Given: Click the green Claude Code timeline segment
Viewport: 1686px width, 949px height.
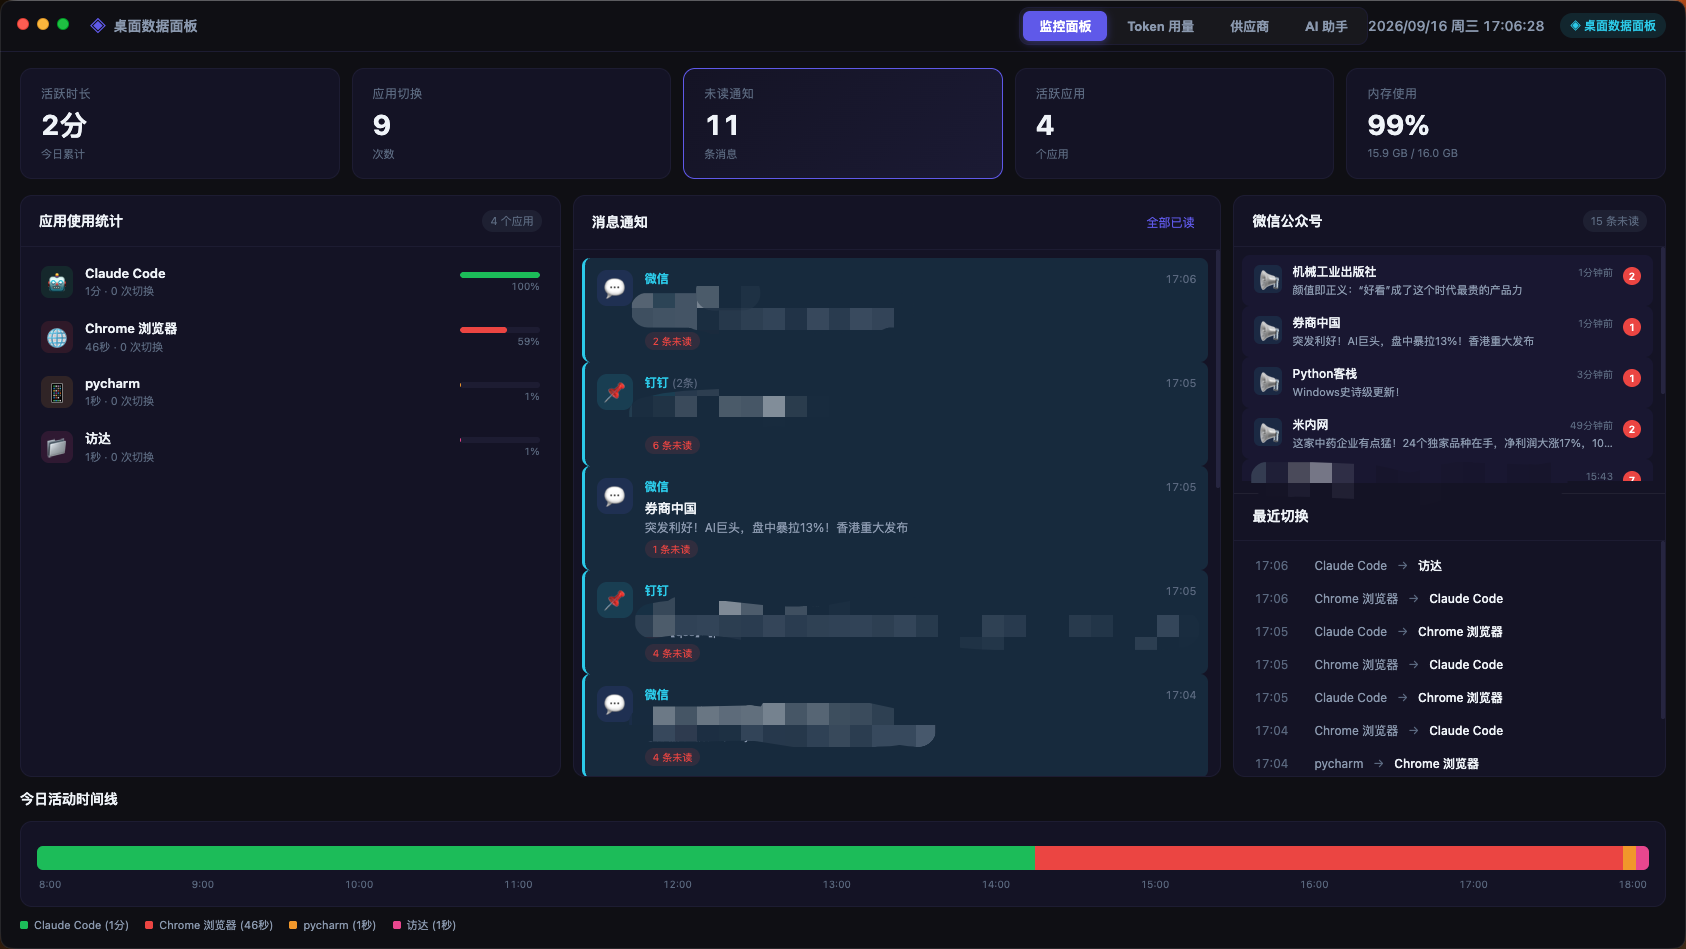Looking at the screenshot, I should pyautogui.click(x=536, y=858).
